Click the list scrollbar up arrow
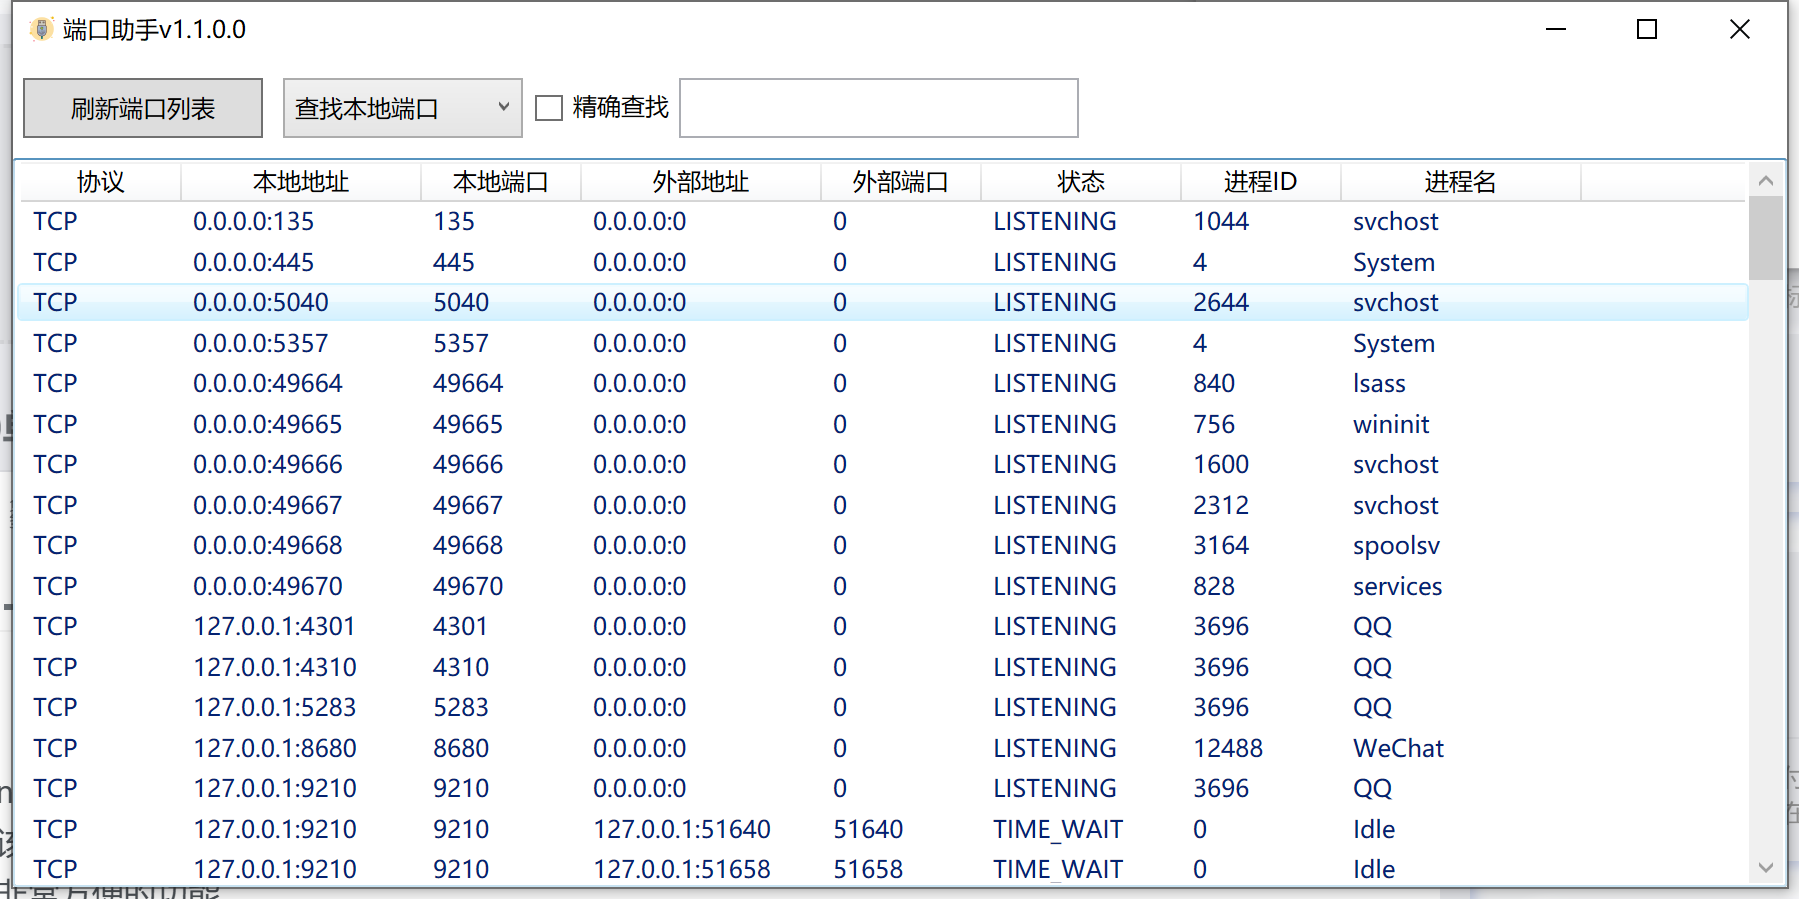This screenshot has width=1799, height=899. click(1765, 181)
